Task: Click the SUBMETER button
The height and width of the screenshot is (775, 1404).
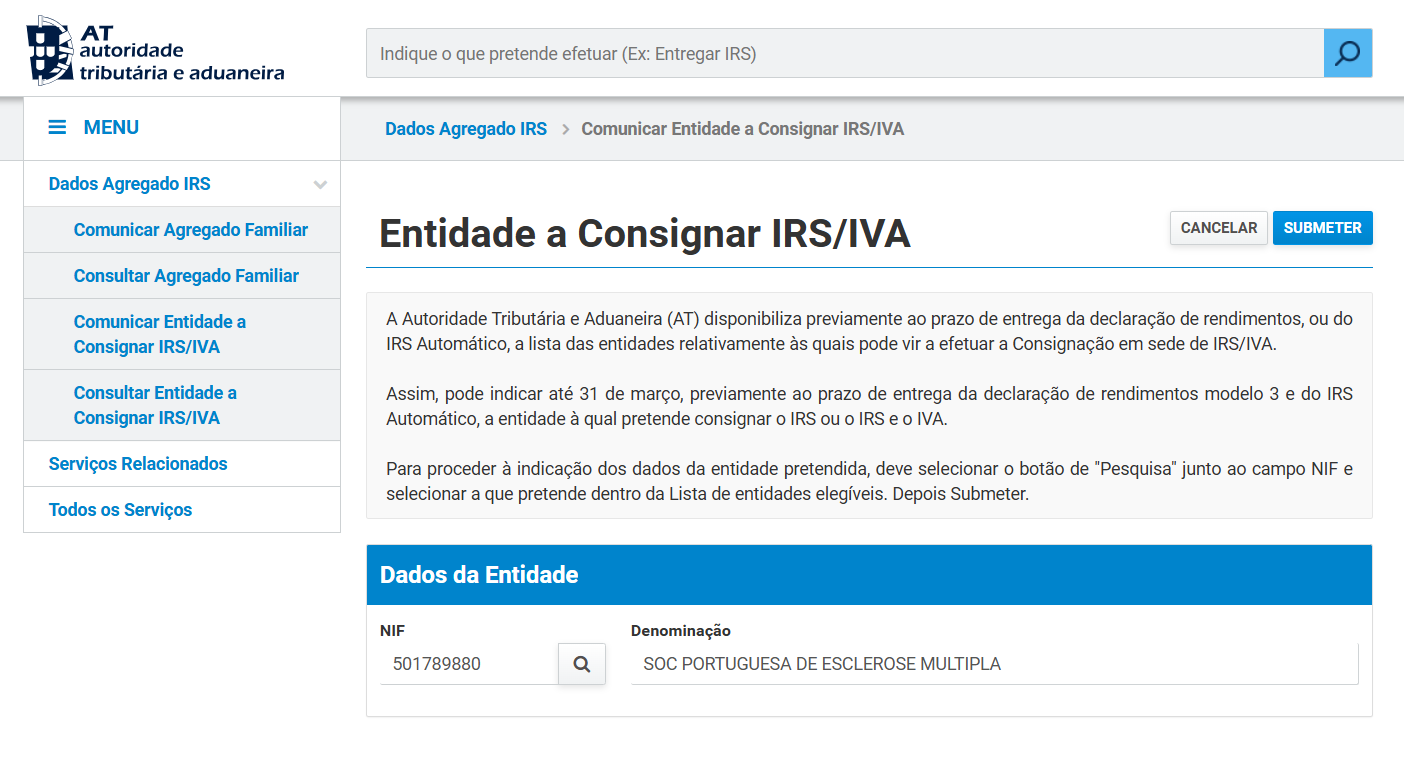Action: click(1322, 228)
